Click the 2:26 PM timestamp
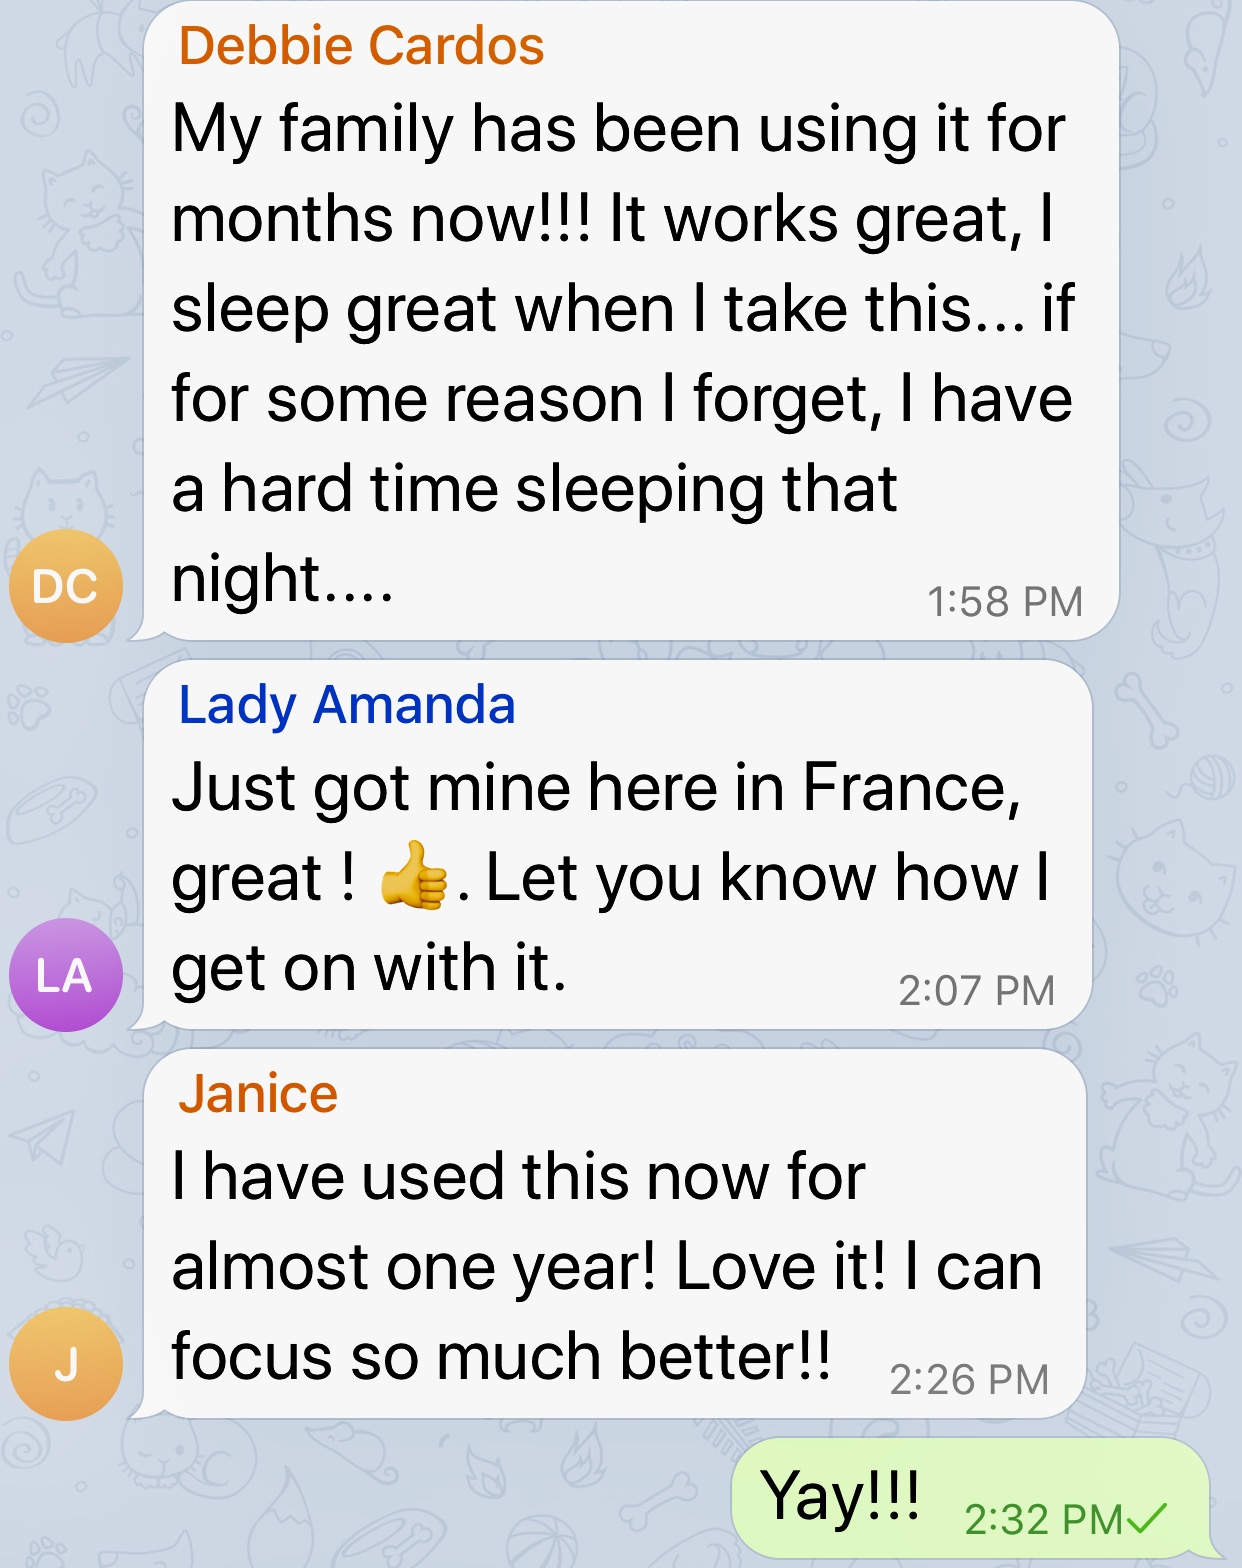This screenshot has height=1568, width=1242. pos(968,1379)
